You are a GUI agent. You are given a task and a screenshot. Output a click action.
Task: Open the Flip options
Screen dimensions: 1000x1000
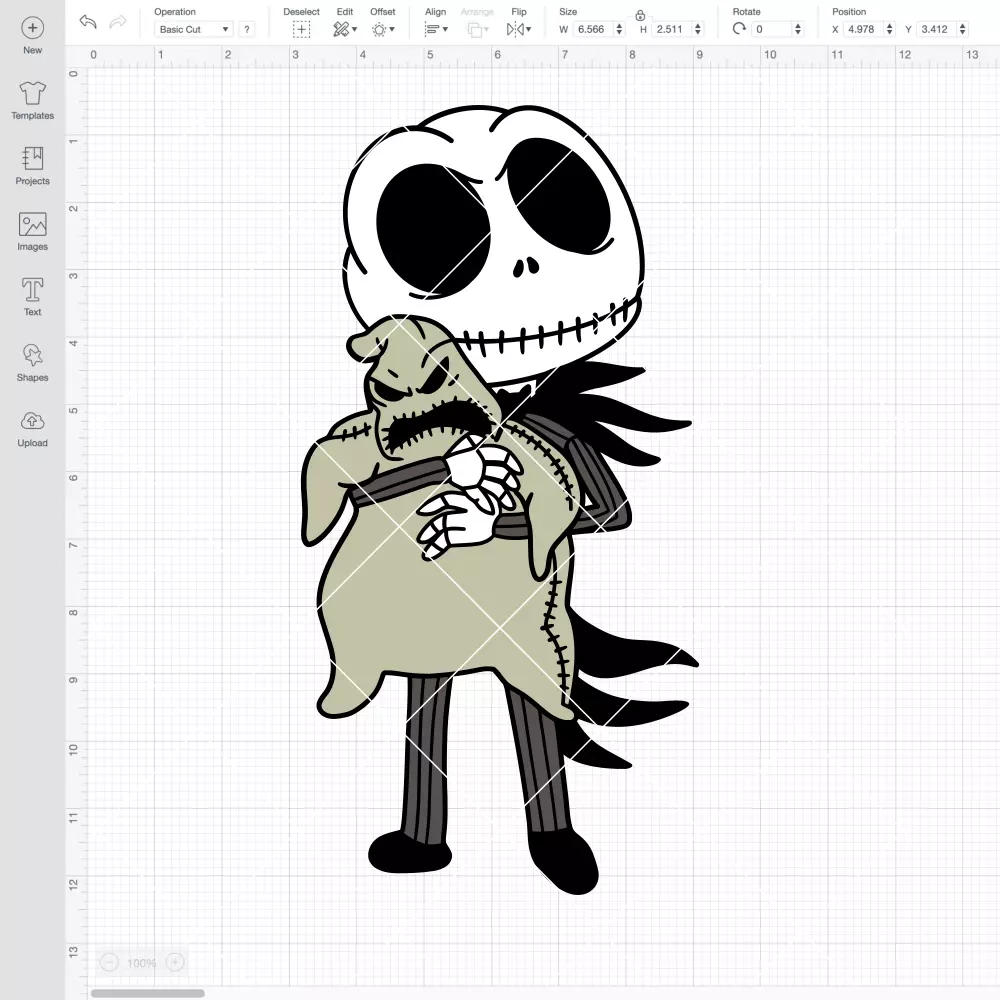tap(518, 29)
